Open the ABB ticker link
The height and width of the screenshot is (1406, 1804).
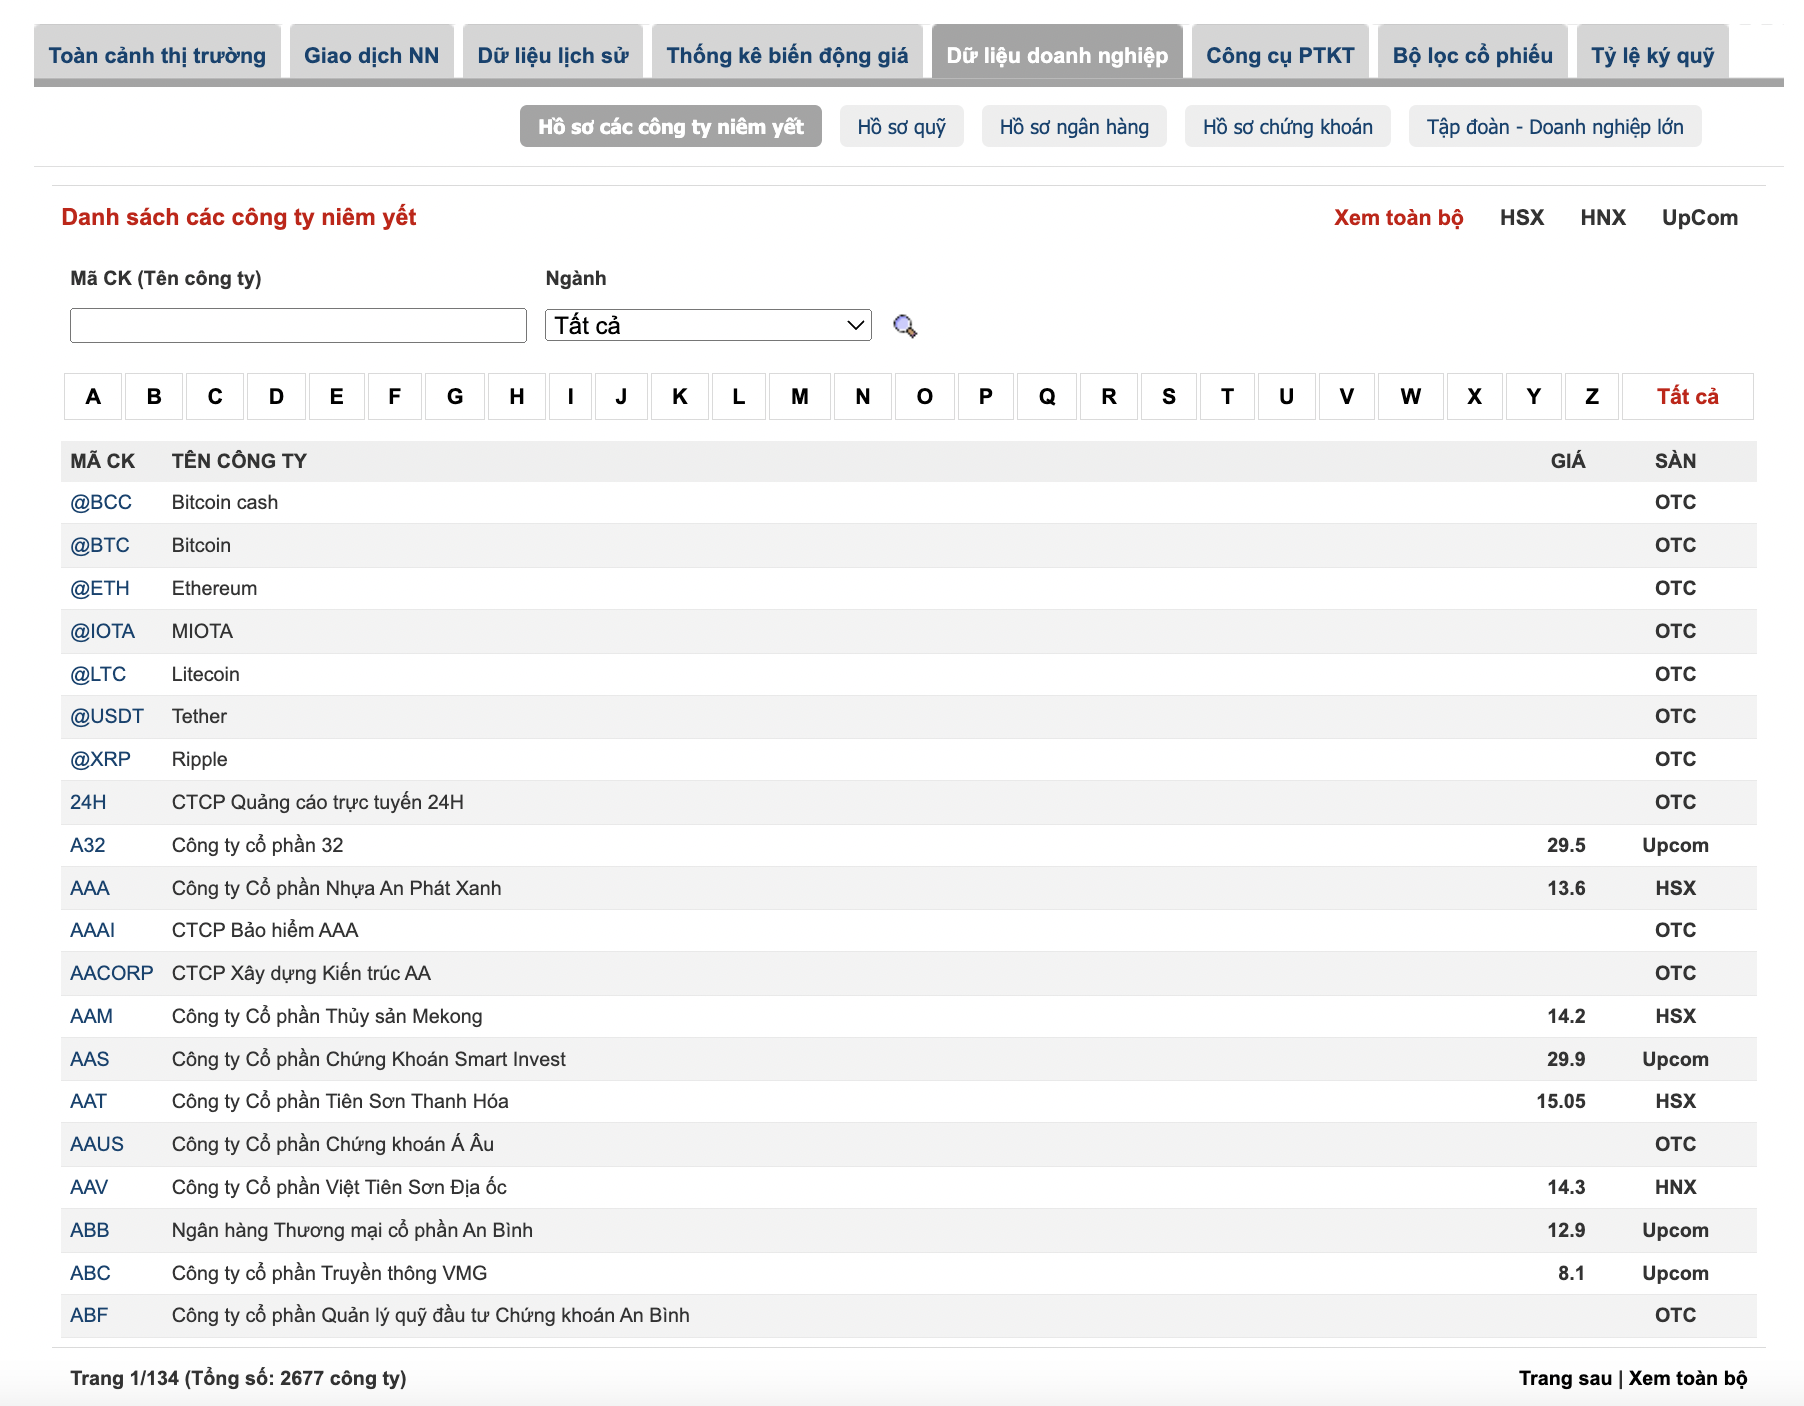(x=90, y=1230)
